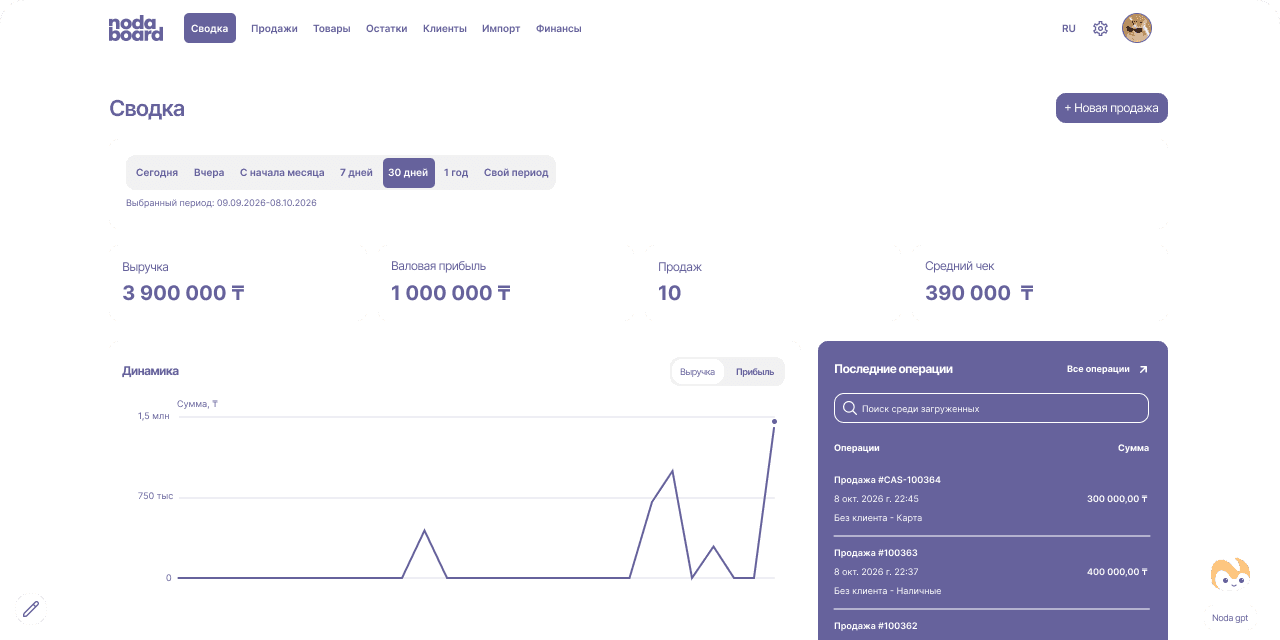Select the Сегодня period filter

tap(157, 173)
